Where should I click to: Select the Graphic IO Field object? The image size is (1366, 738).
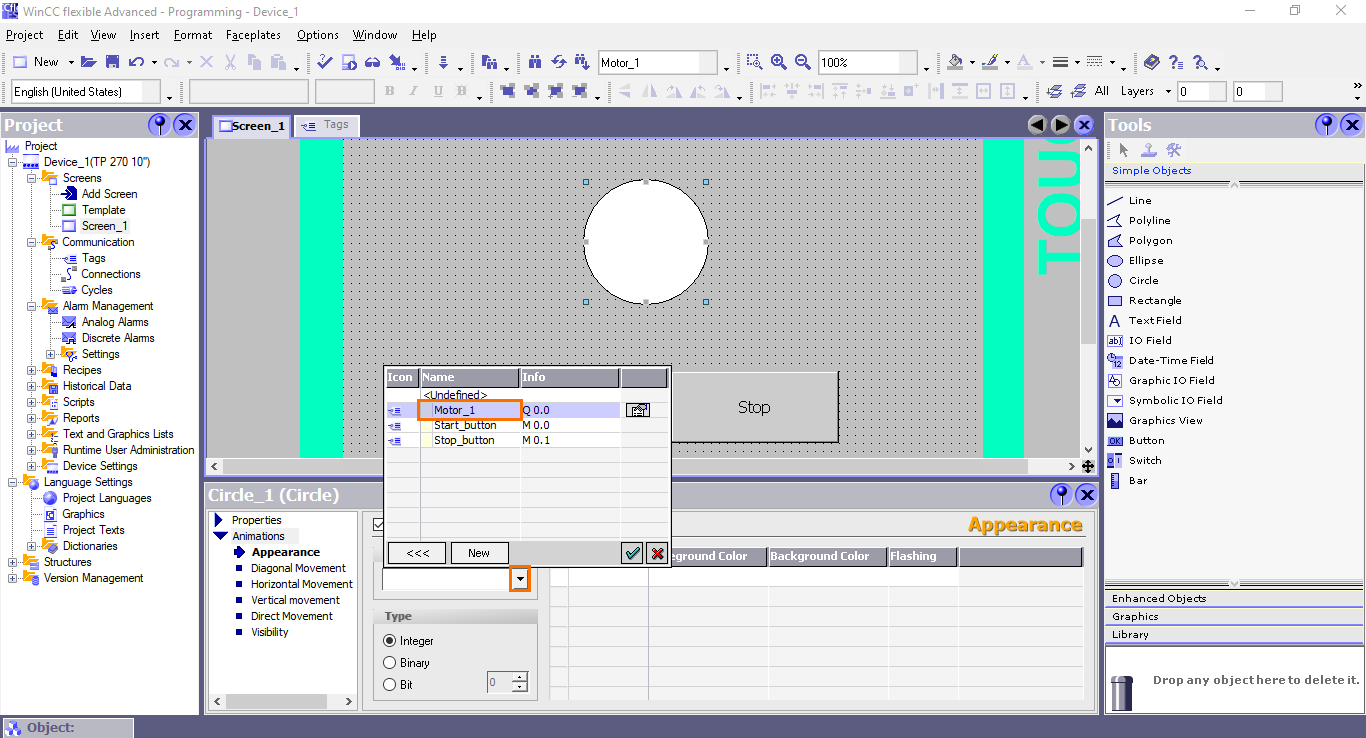1172,380
